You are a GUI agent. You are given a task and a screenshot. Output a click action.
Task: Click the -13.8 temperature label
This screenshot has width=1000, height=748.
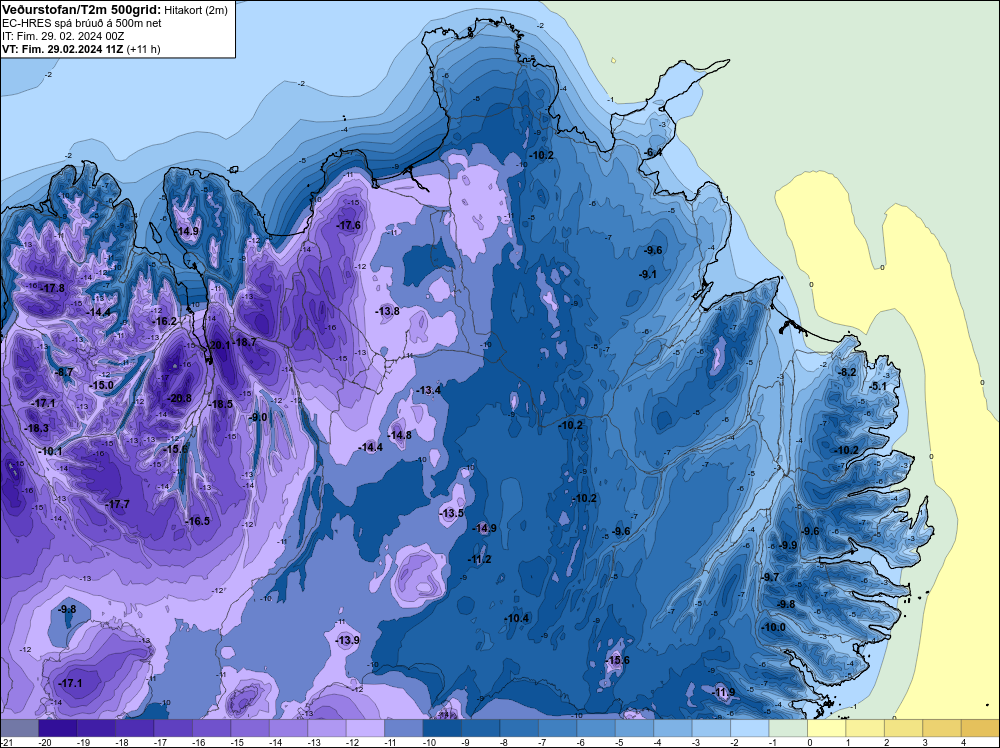[387, 311]
